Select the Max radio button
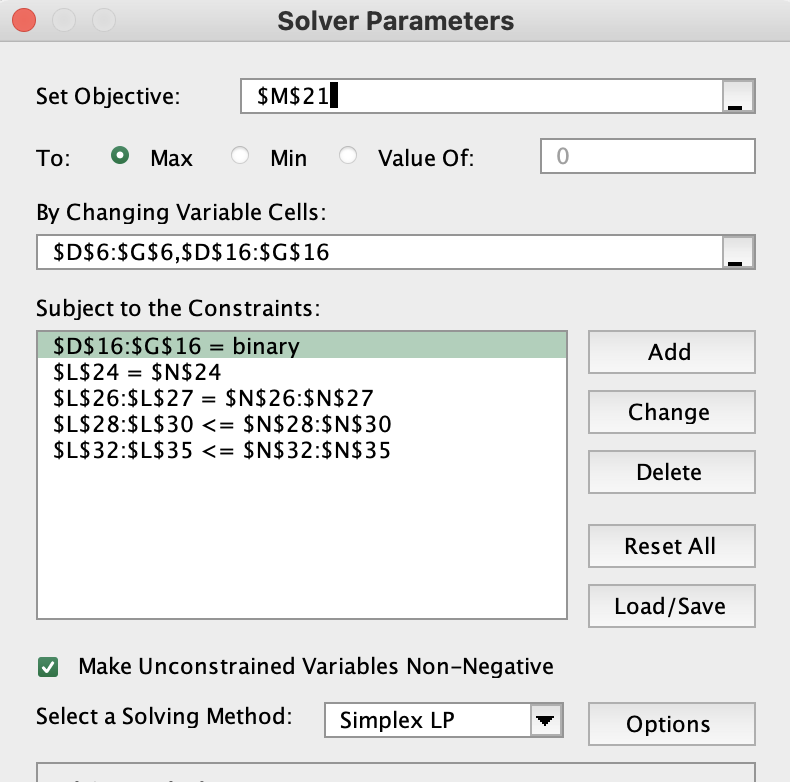The image size is (790, 782). (121, 157)
